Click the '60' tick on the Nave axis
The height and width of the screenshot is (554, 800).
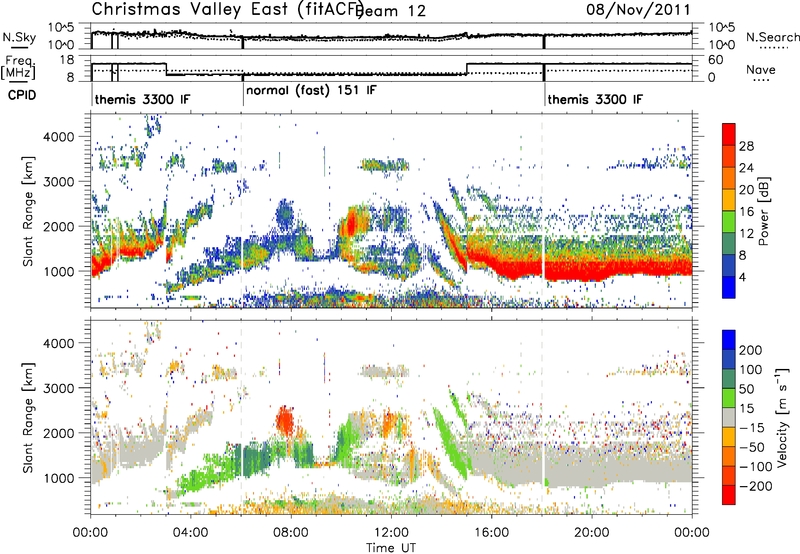(716, 60)
